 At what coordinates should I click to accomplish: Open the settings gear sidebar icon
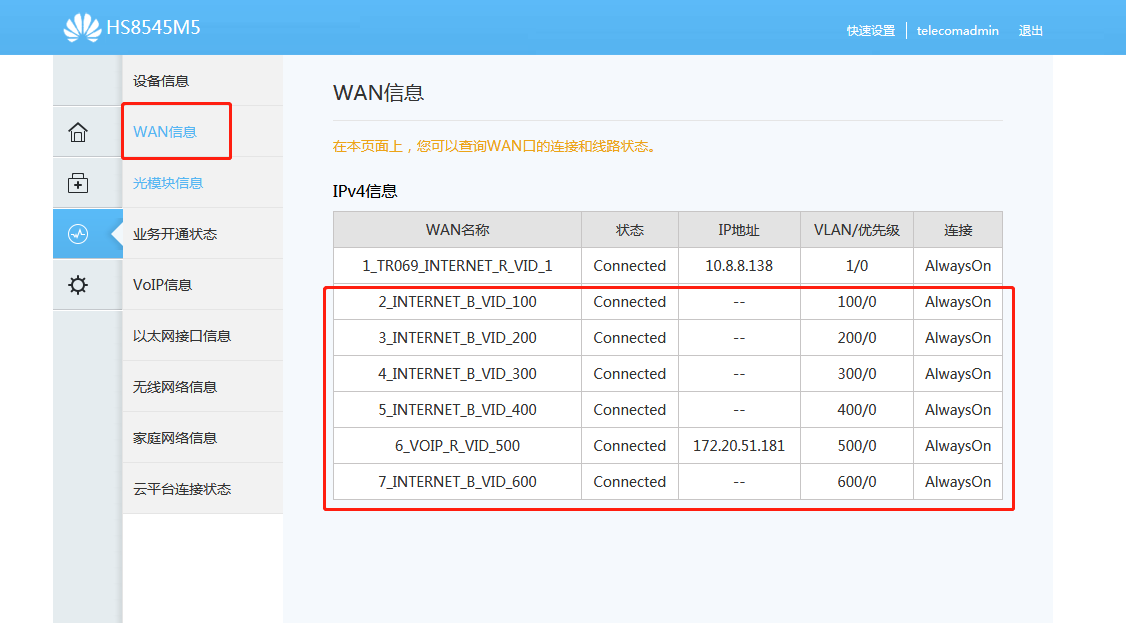(78, 285)
